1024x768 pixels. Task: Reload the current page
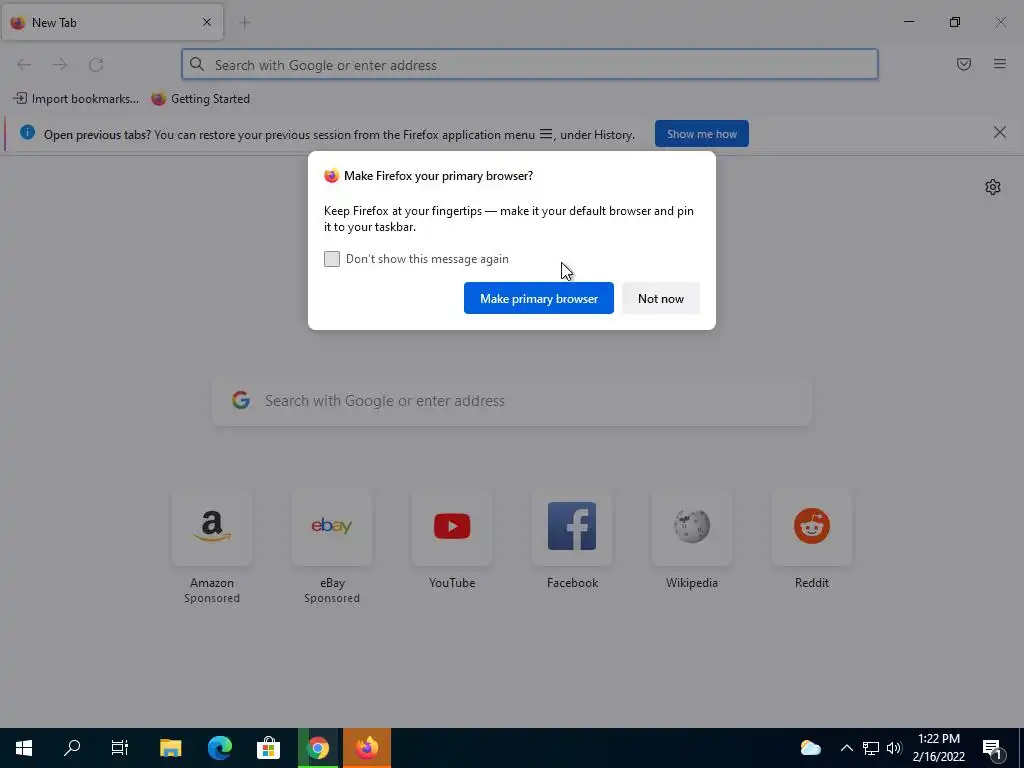[x=96, y=65]
